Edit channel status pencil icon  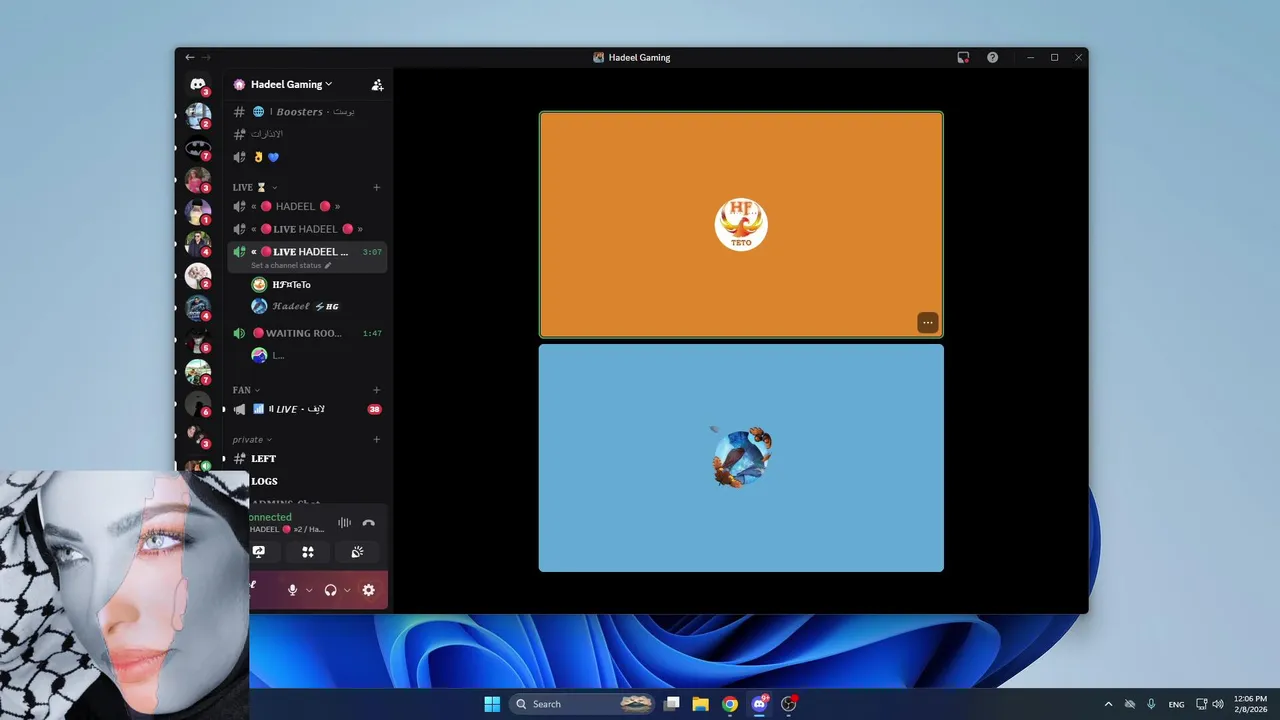[328, 265]
